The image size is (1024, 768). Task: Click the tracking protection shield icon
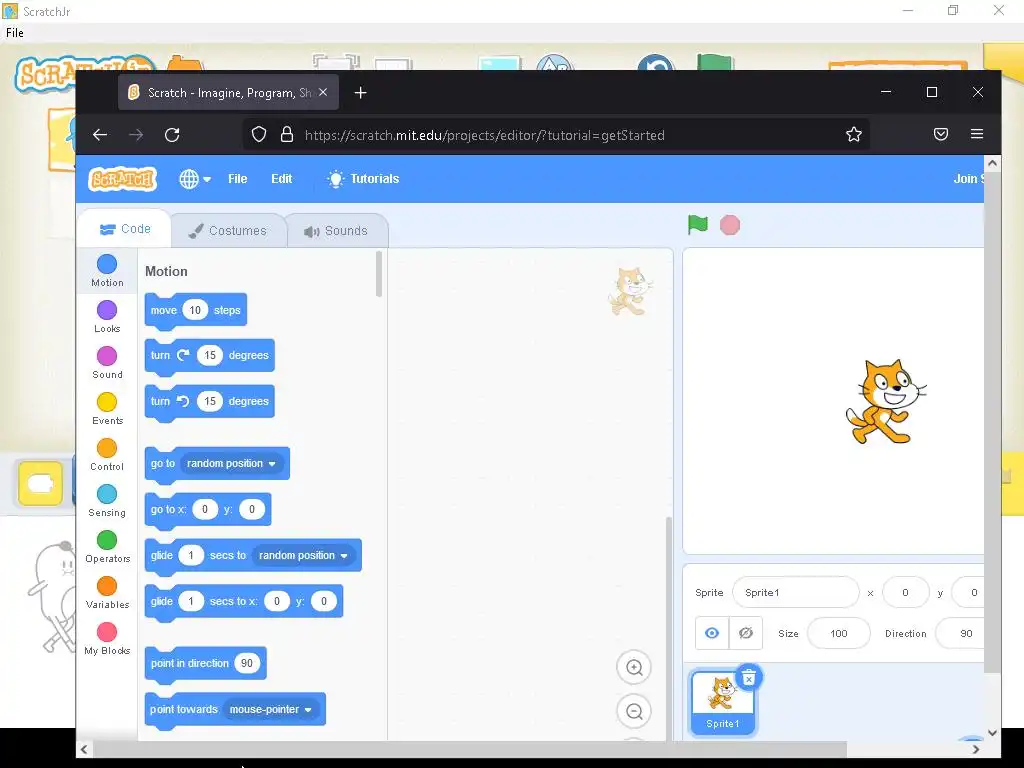coord(259,135)
